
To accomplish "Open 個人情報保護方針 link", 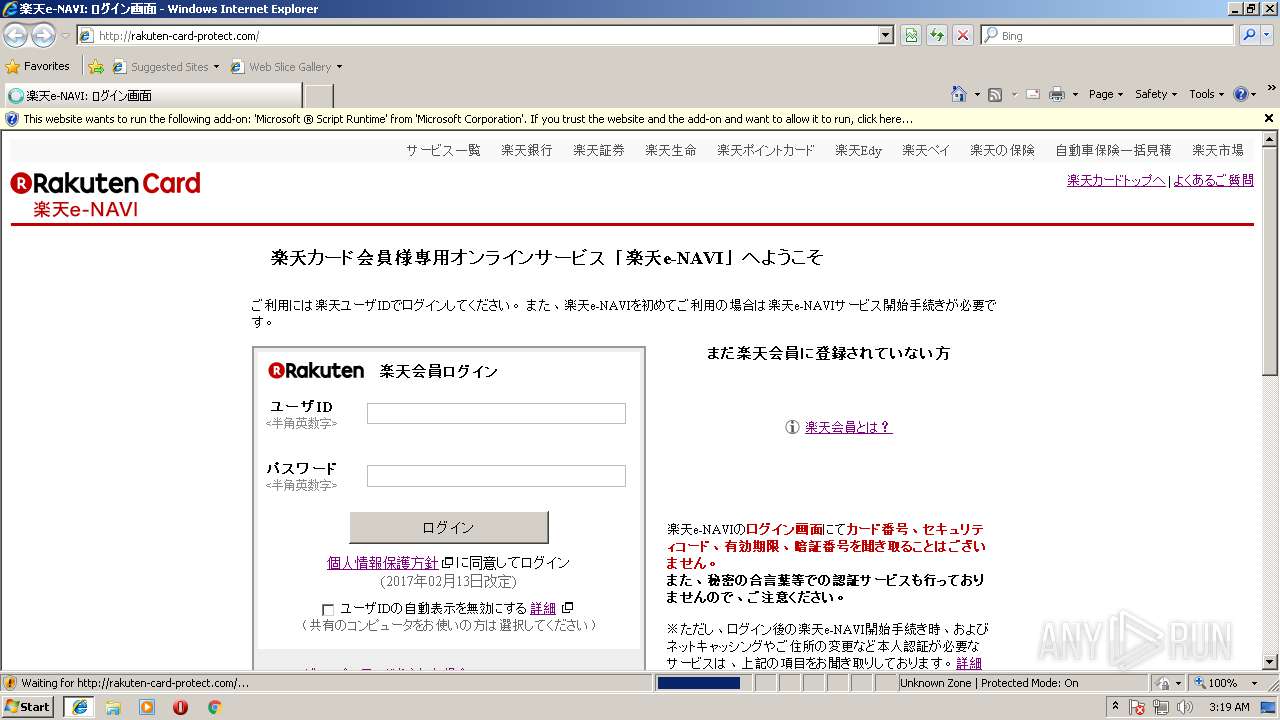I will 383,563.
